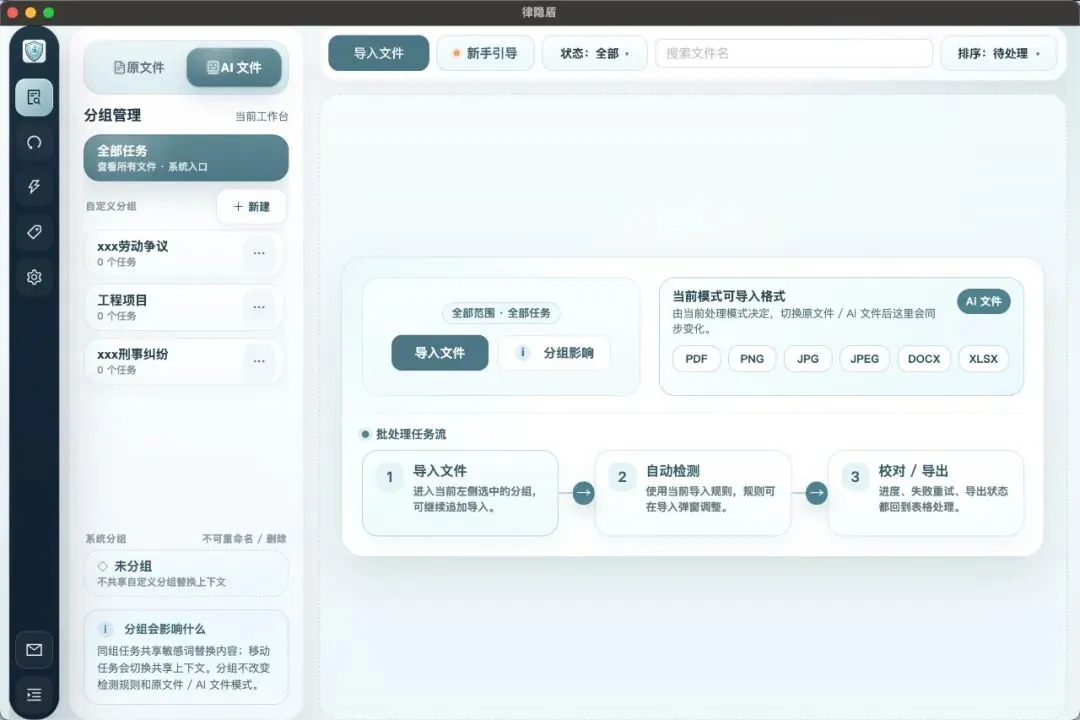Click the 不可重命名 / 删除 label
This screenshot has height=720, width=1080.
244,539
